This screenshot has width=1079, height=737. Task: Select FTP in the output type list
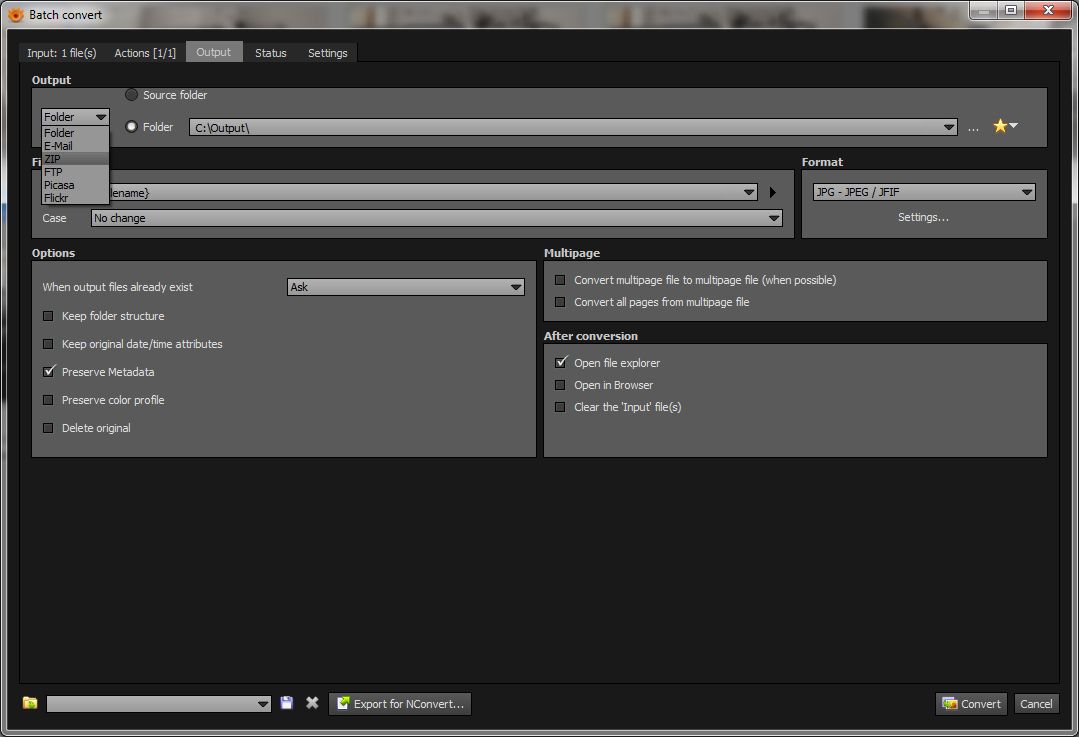pos(53,172)
